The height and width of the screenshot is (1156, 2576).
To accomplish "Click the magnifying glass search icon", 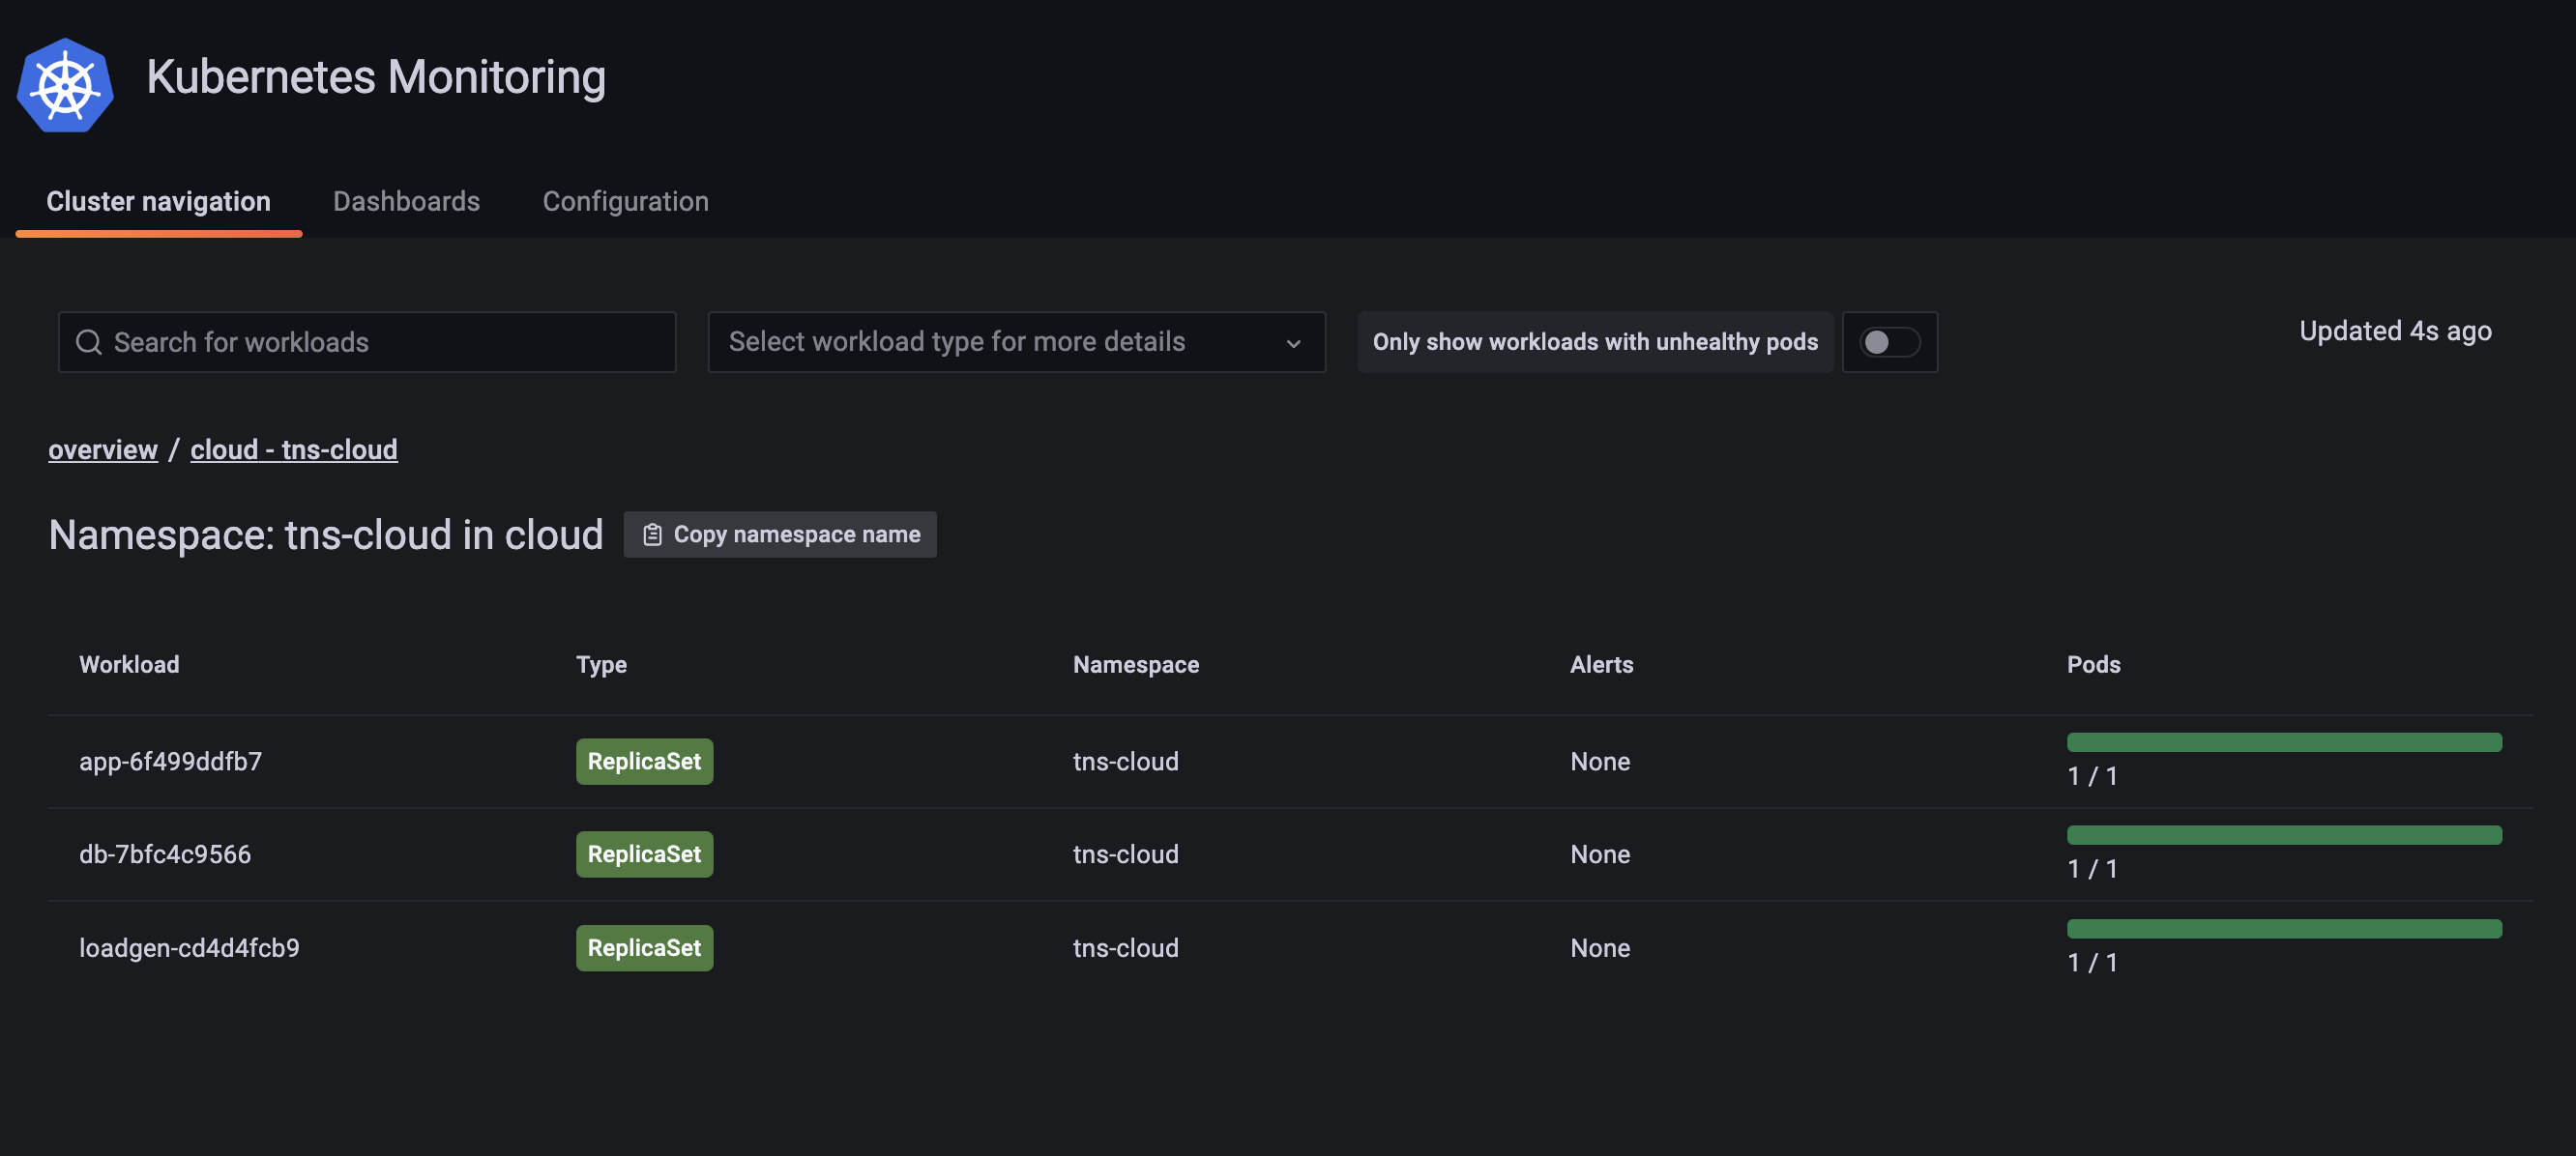I will click(x=88, y=342).
